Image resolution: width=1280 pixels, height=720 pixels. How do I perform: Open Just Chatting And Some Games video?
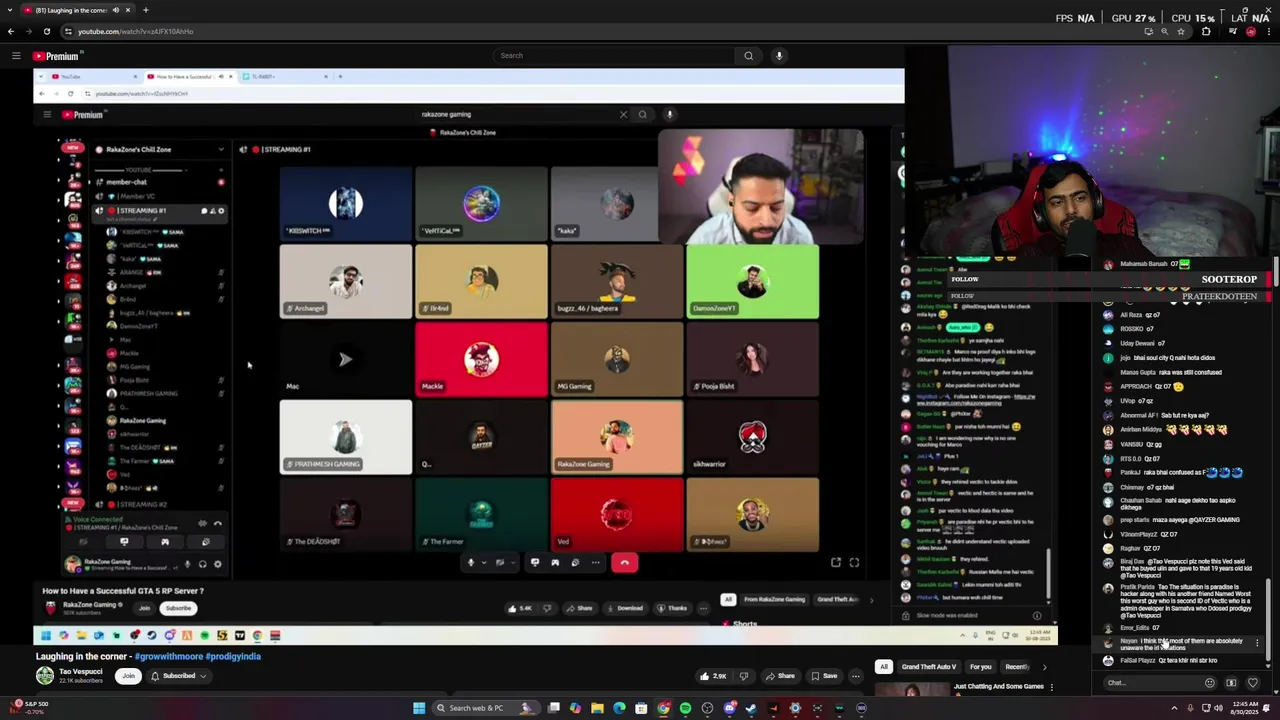[x=998, y=687]
